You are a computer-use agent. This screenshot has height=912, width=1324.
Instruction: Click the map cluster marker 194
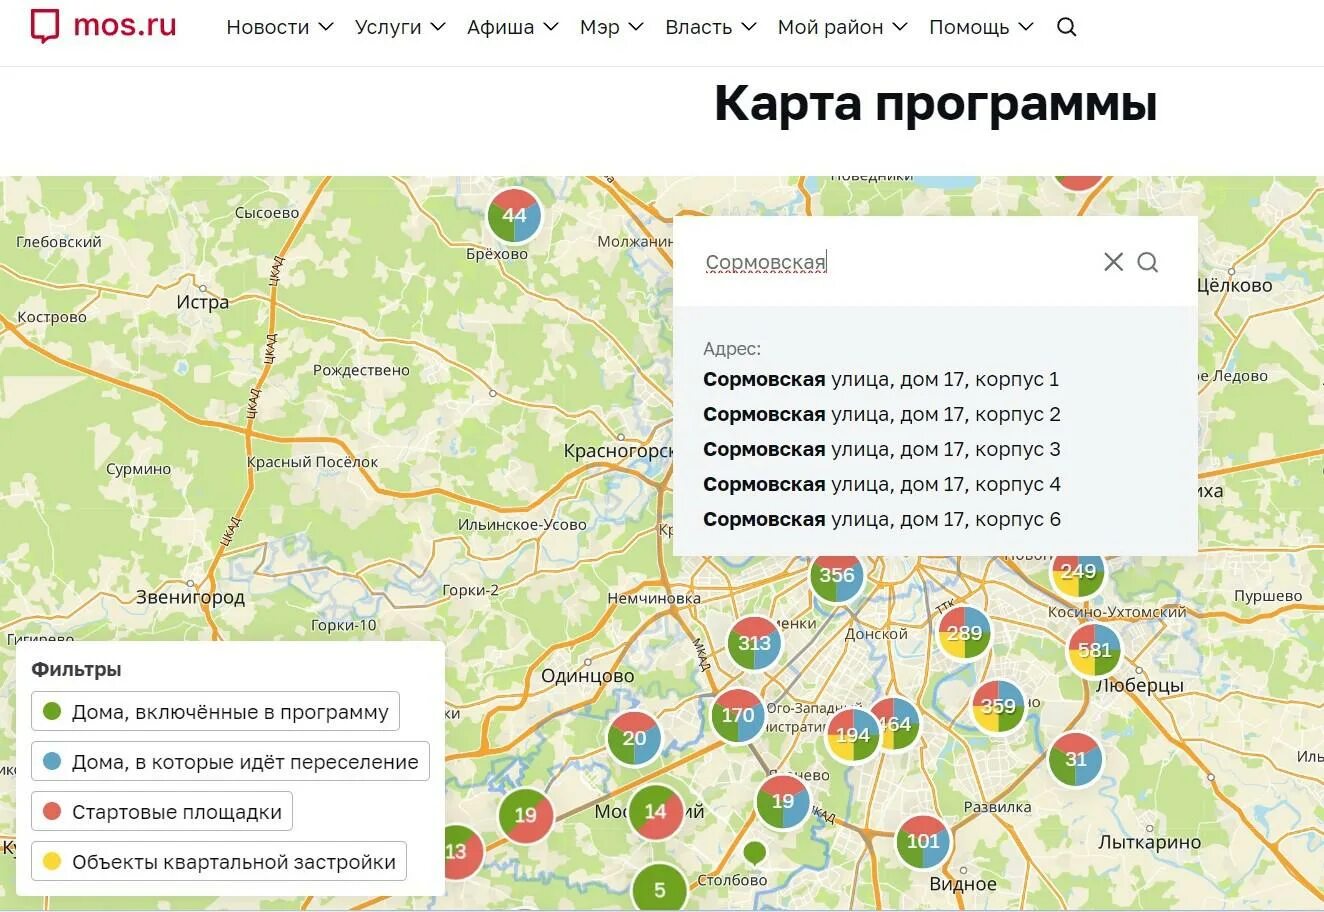coord(852,735)
